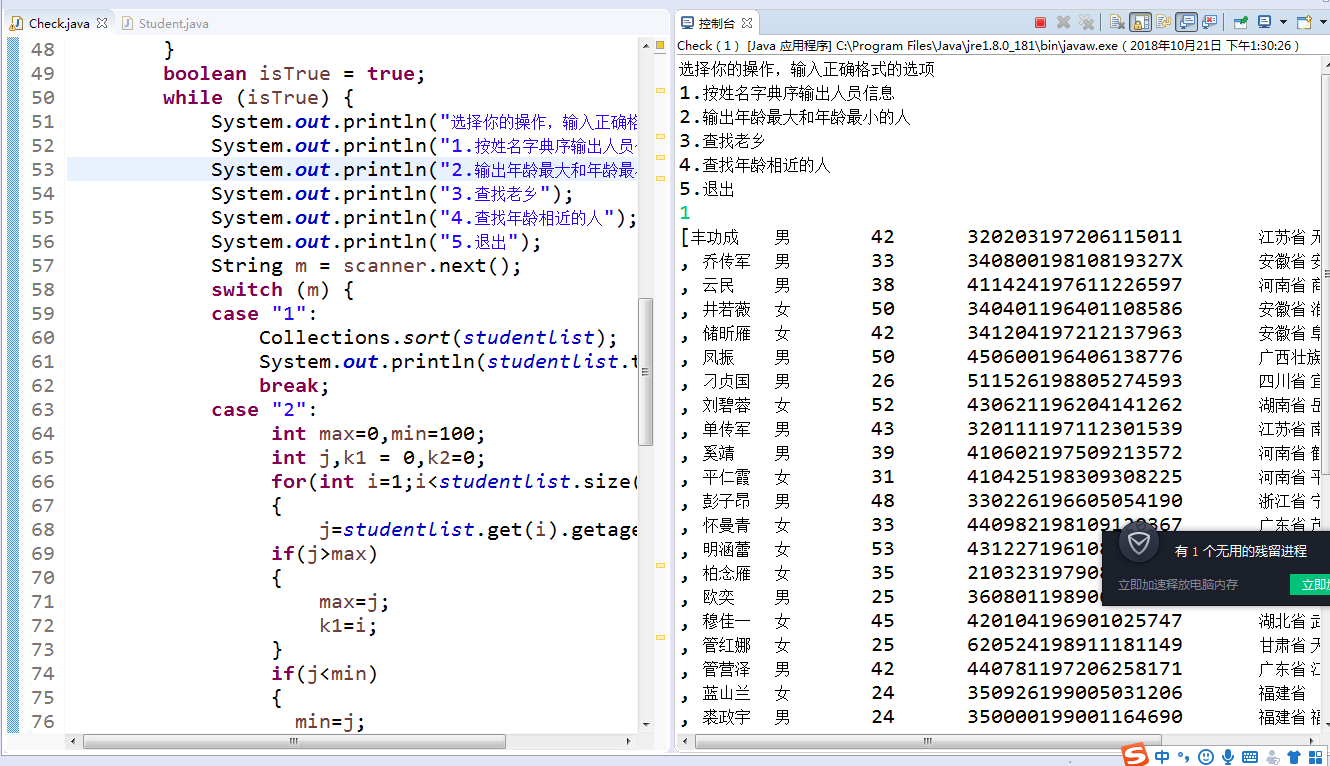Image resolution: width=1330 pixels, height=766 pixels.
Task: Toggle show console when standard error changes
Action: click(x=1210, y=22)
